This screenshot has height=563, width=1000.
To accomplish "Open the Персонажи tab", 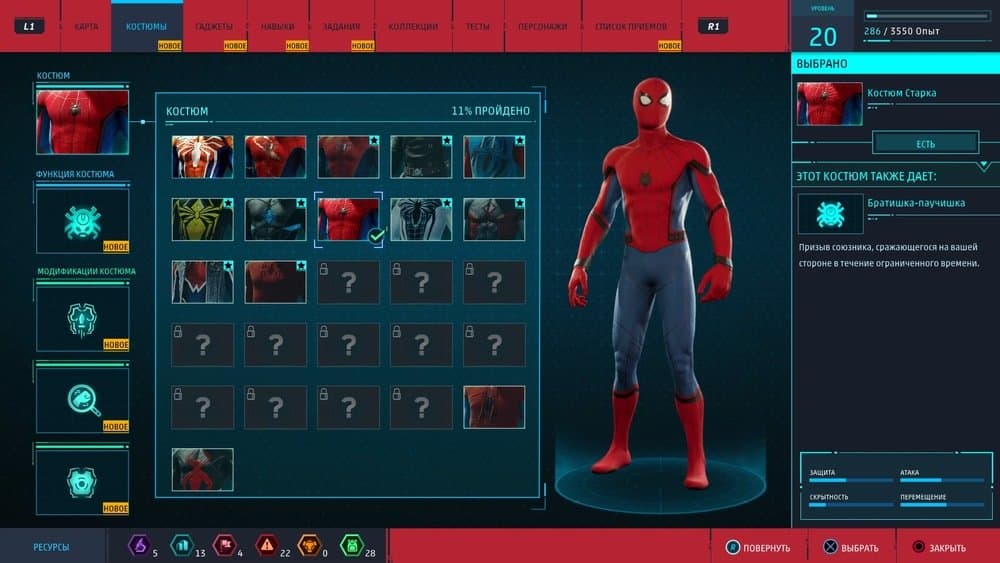I will (542, 26).
